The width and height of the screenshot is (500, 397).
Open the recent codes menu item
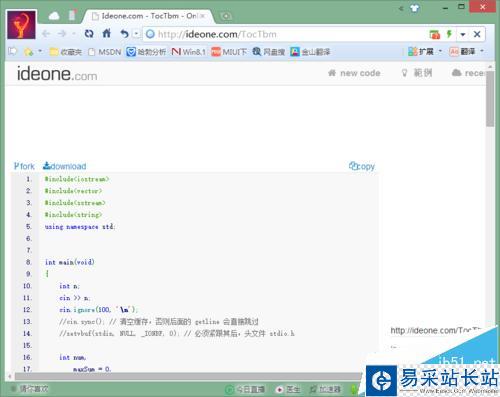pyautogui.click(x=468, y=73)
